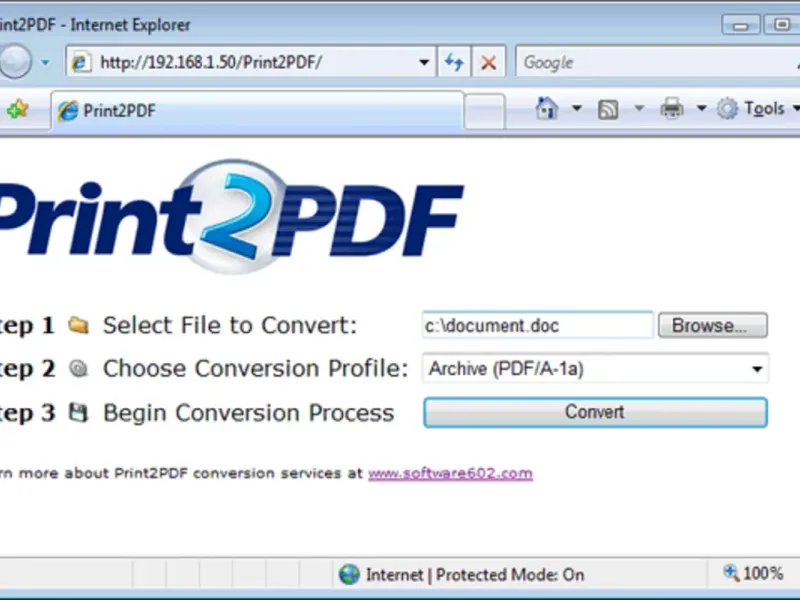Click the RSS feeds icon
The width and height of the screenshot is (800, 600).
point(608,109)
